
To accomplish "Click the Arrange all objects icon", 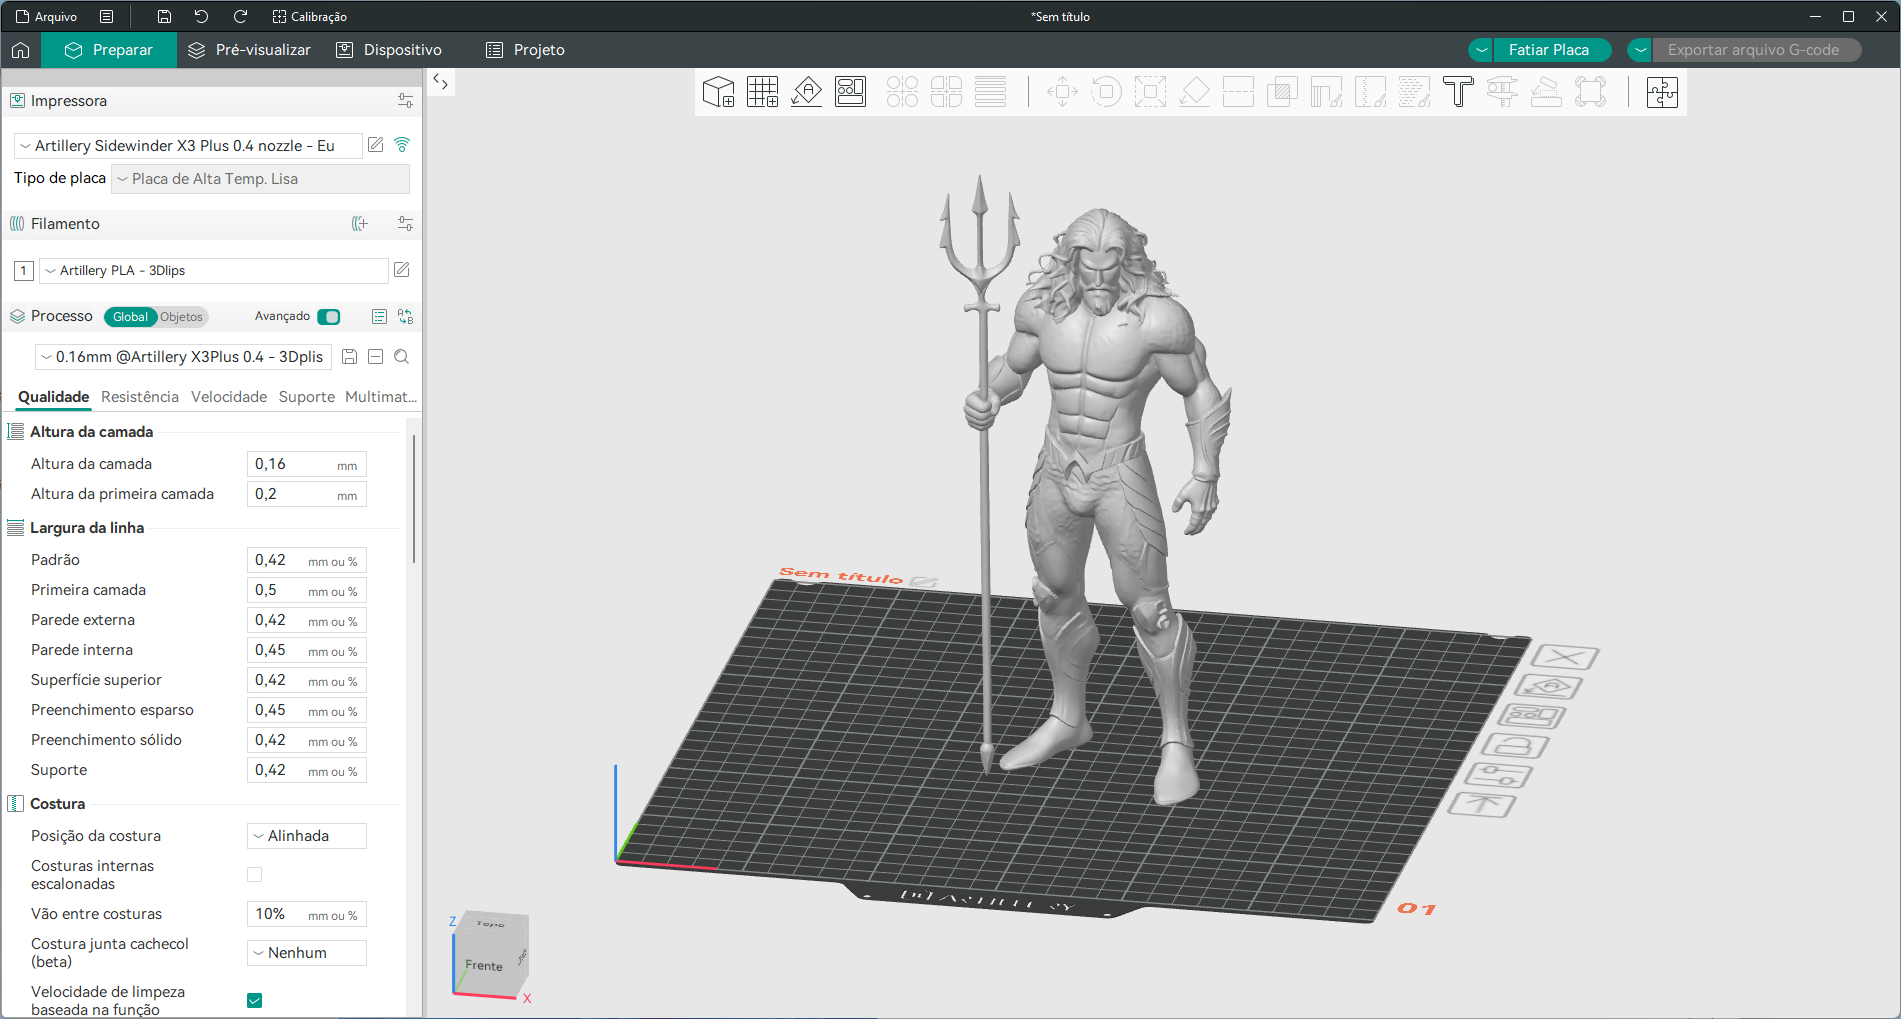I will [x=850, y=92].
